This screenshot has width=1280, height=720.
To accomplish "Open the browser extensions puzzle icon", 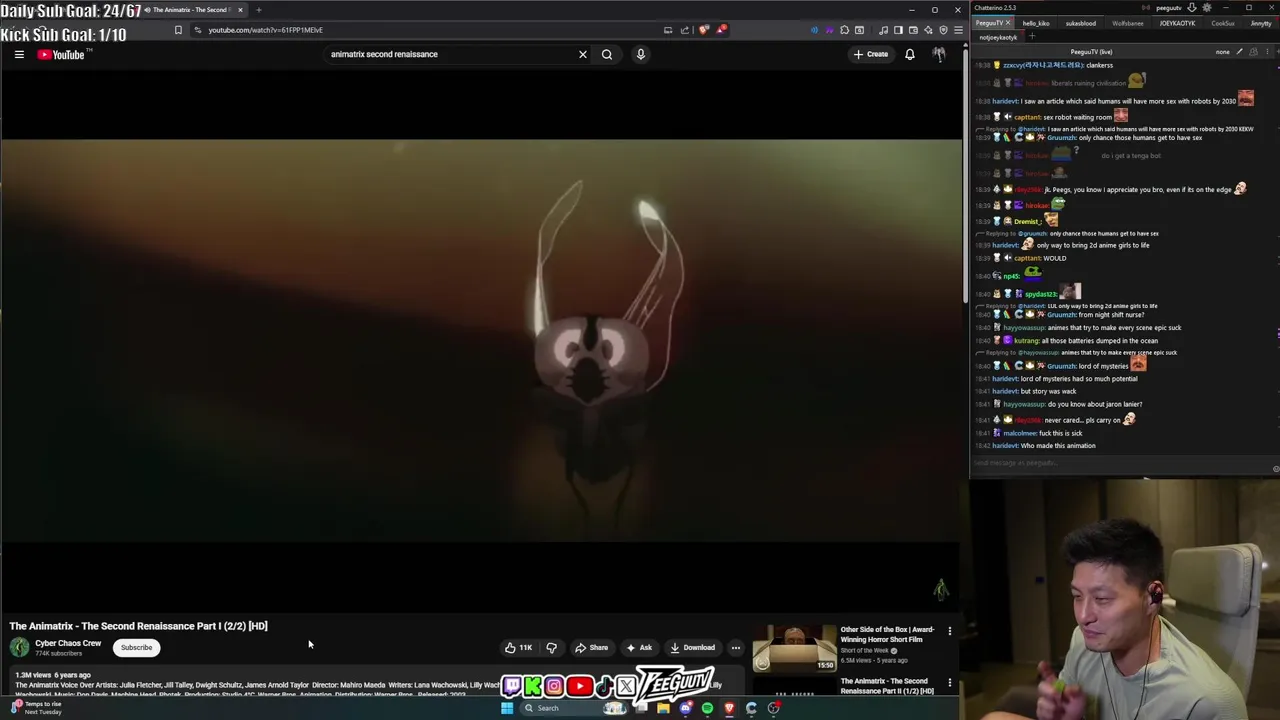I will pos(844,30).
